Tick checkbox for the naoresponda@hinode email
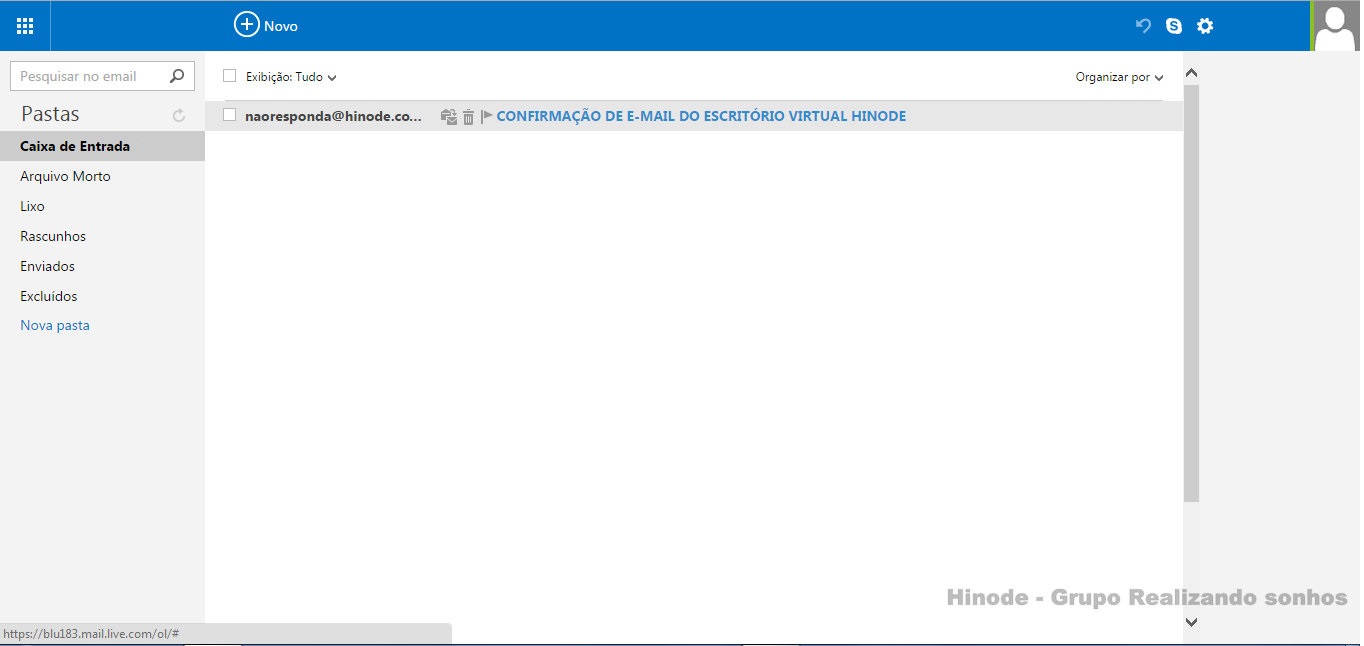1364x646 pixels. pyautogui.click(x=229, y=115)
